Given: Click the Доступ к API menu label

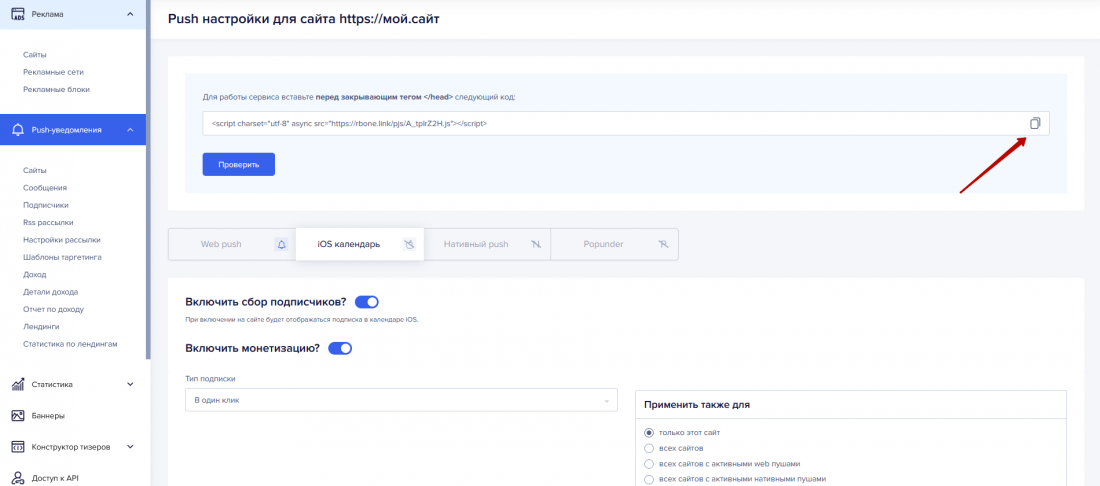Looking at the screenshot, I should (55, 478).
